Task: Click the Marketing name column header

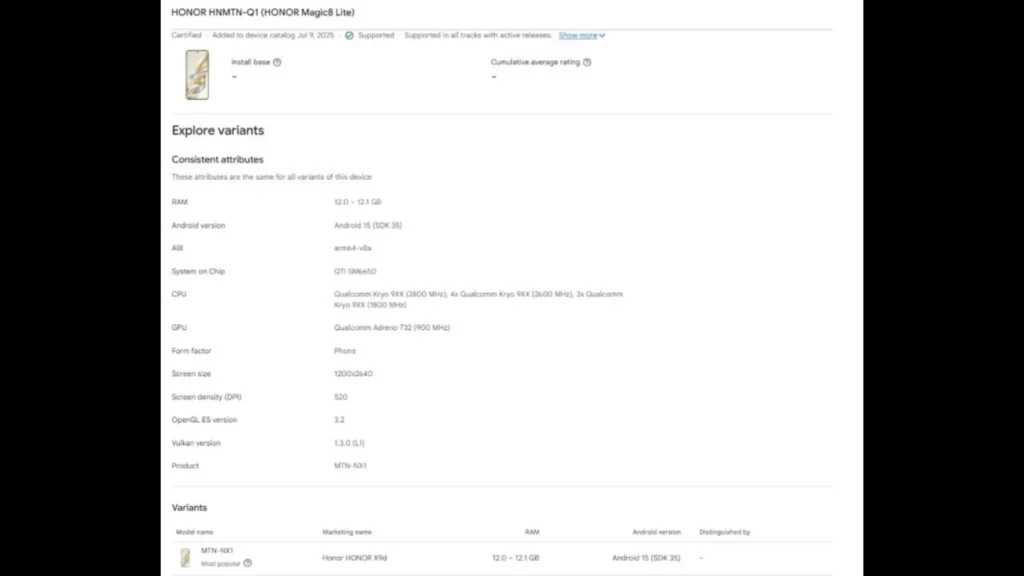Action: pyautogui.click(x=346, y=532)
